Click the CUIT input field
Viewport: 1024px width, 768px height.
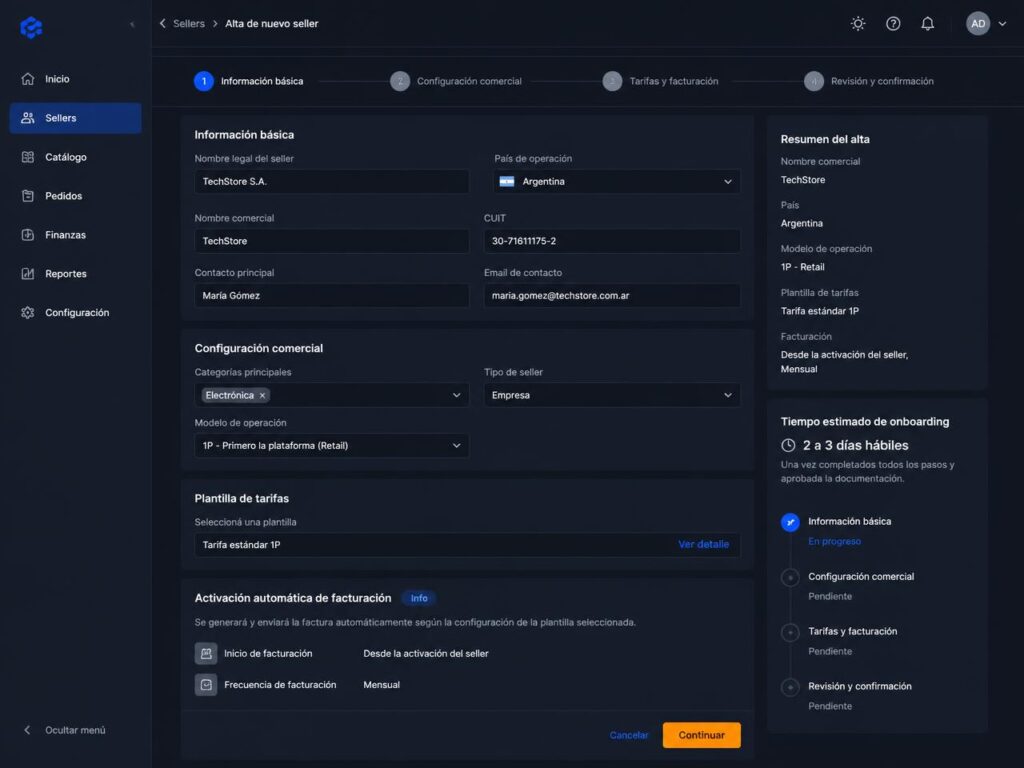coord(612,241)
